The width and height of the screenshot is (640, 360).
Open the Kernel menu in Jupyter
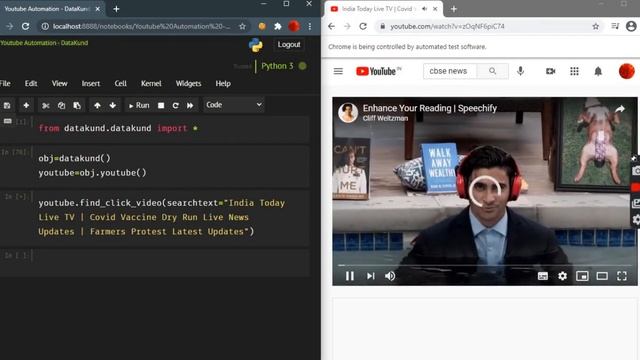(x=151, y=83)
